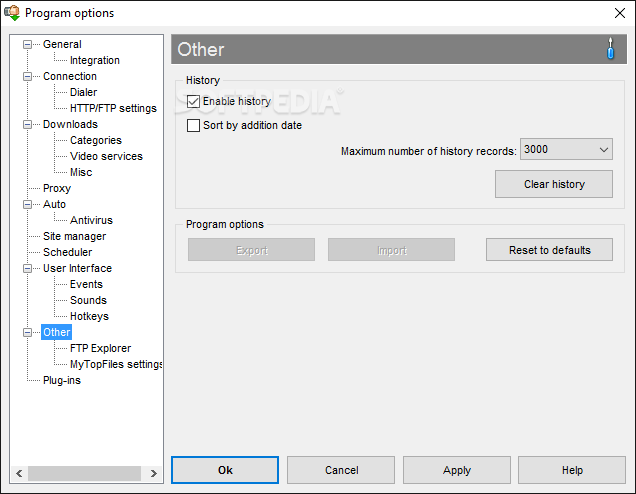This screenshot has width=636, height=494.
Task: Open Maximum number of history records dropdown
Action: pyautogui.click(x=566, y=149)
